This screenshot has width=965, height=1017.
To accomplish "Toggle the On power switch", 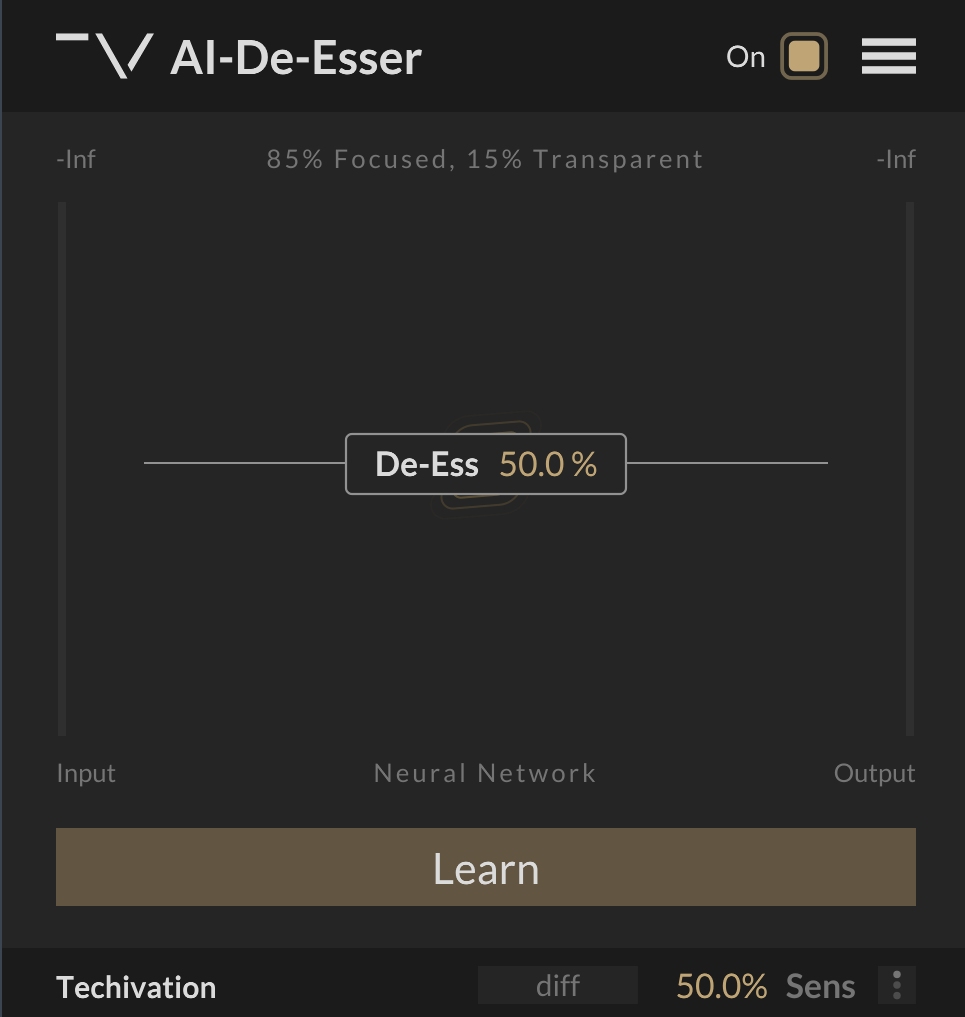I will point(804,57).
